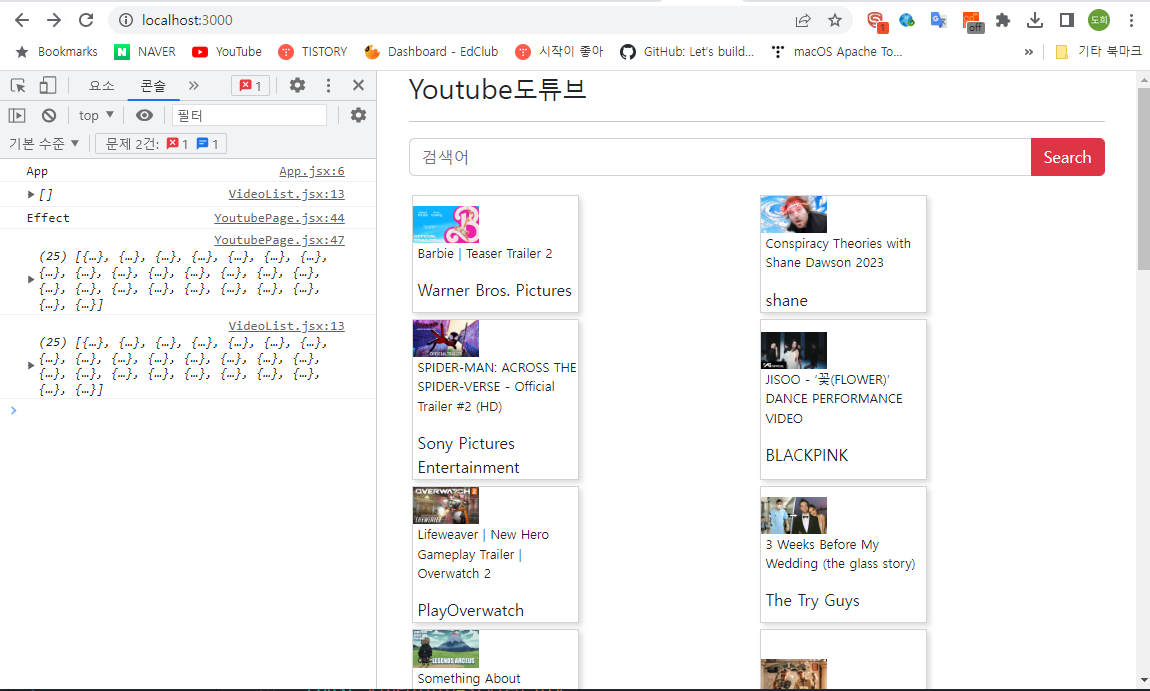The width and height of the screenshot is (1150, 691).
Task: Click the console 필터 input
Action: click(249, 115)
